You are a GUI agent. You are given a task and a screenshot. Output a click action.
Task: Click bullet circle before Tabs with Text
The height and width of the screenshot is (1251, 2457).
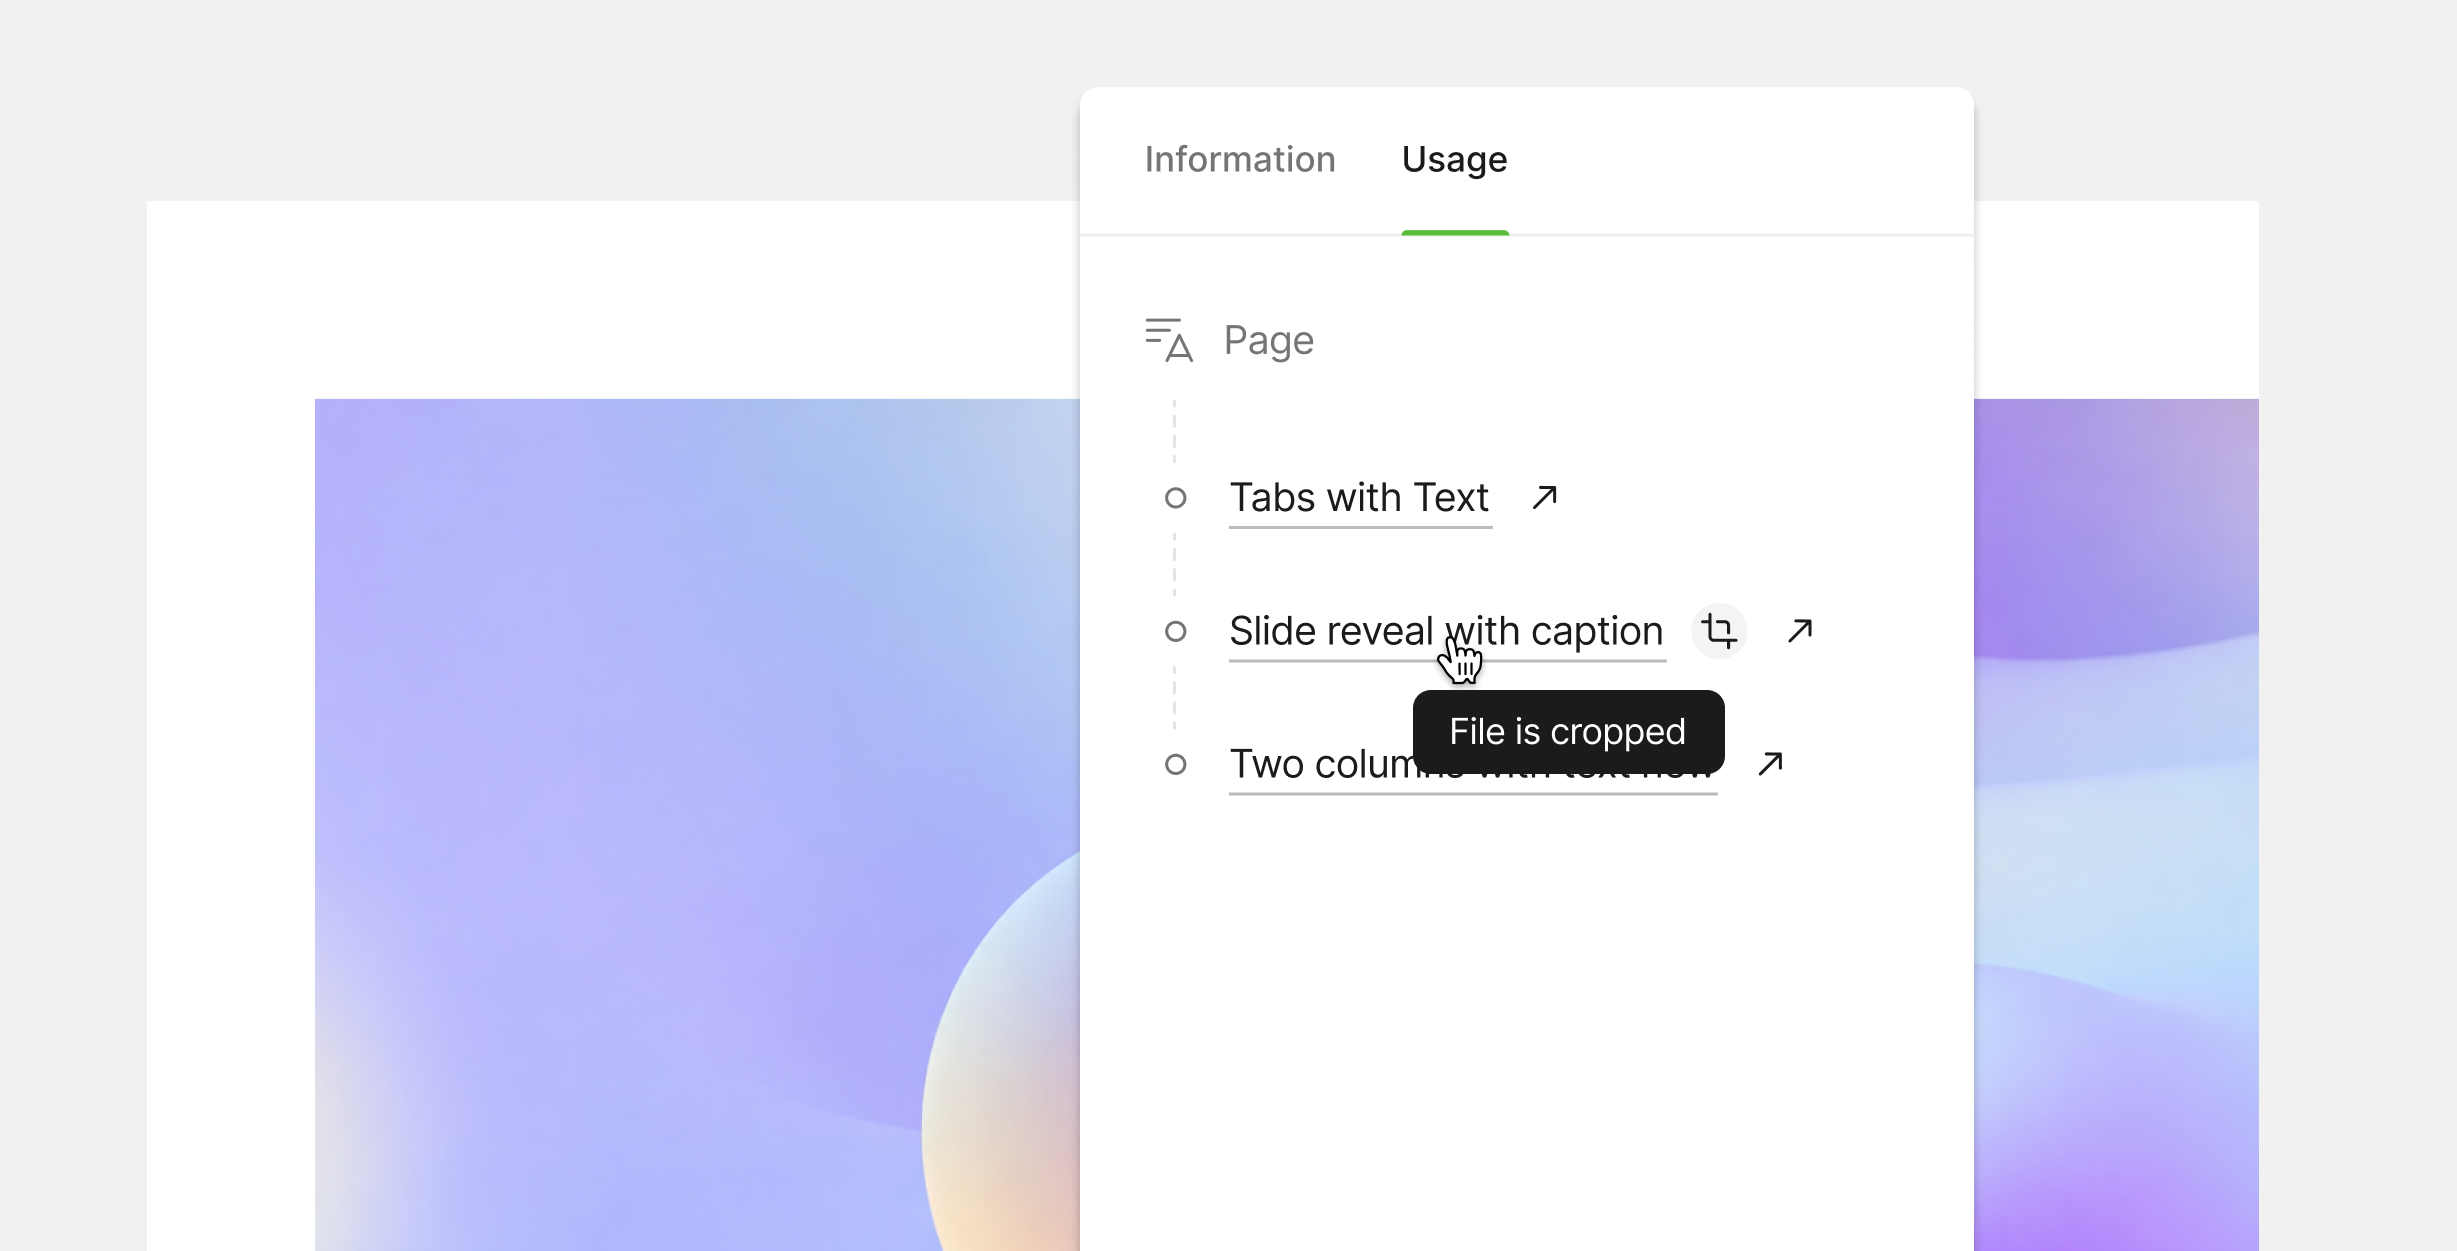[x=1176, y=498]
